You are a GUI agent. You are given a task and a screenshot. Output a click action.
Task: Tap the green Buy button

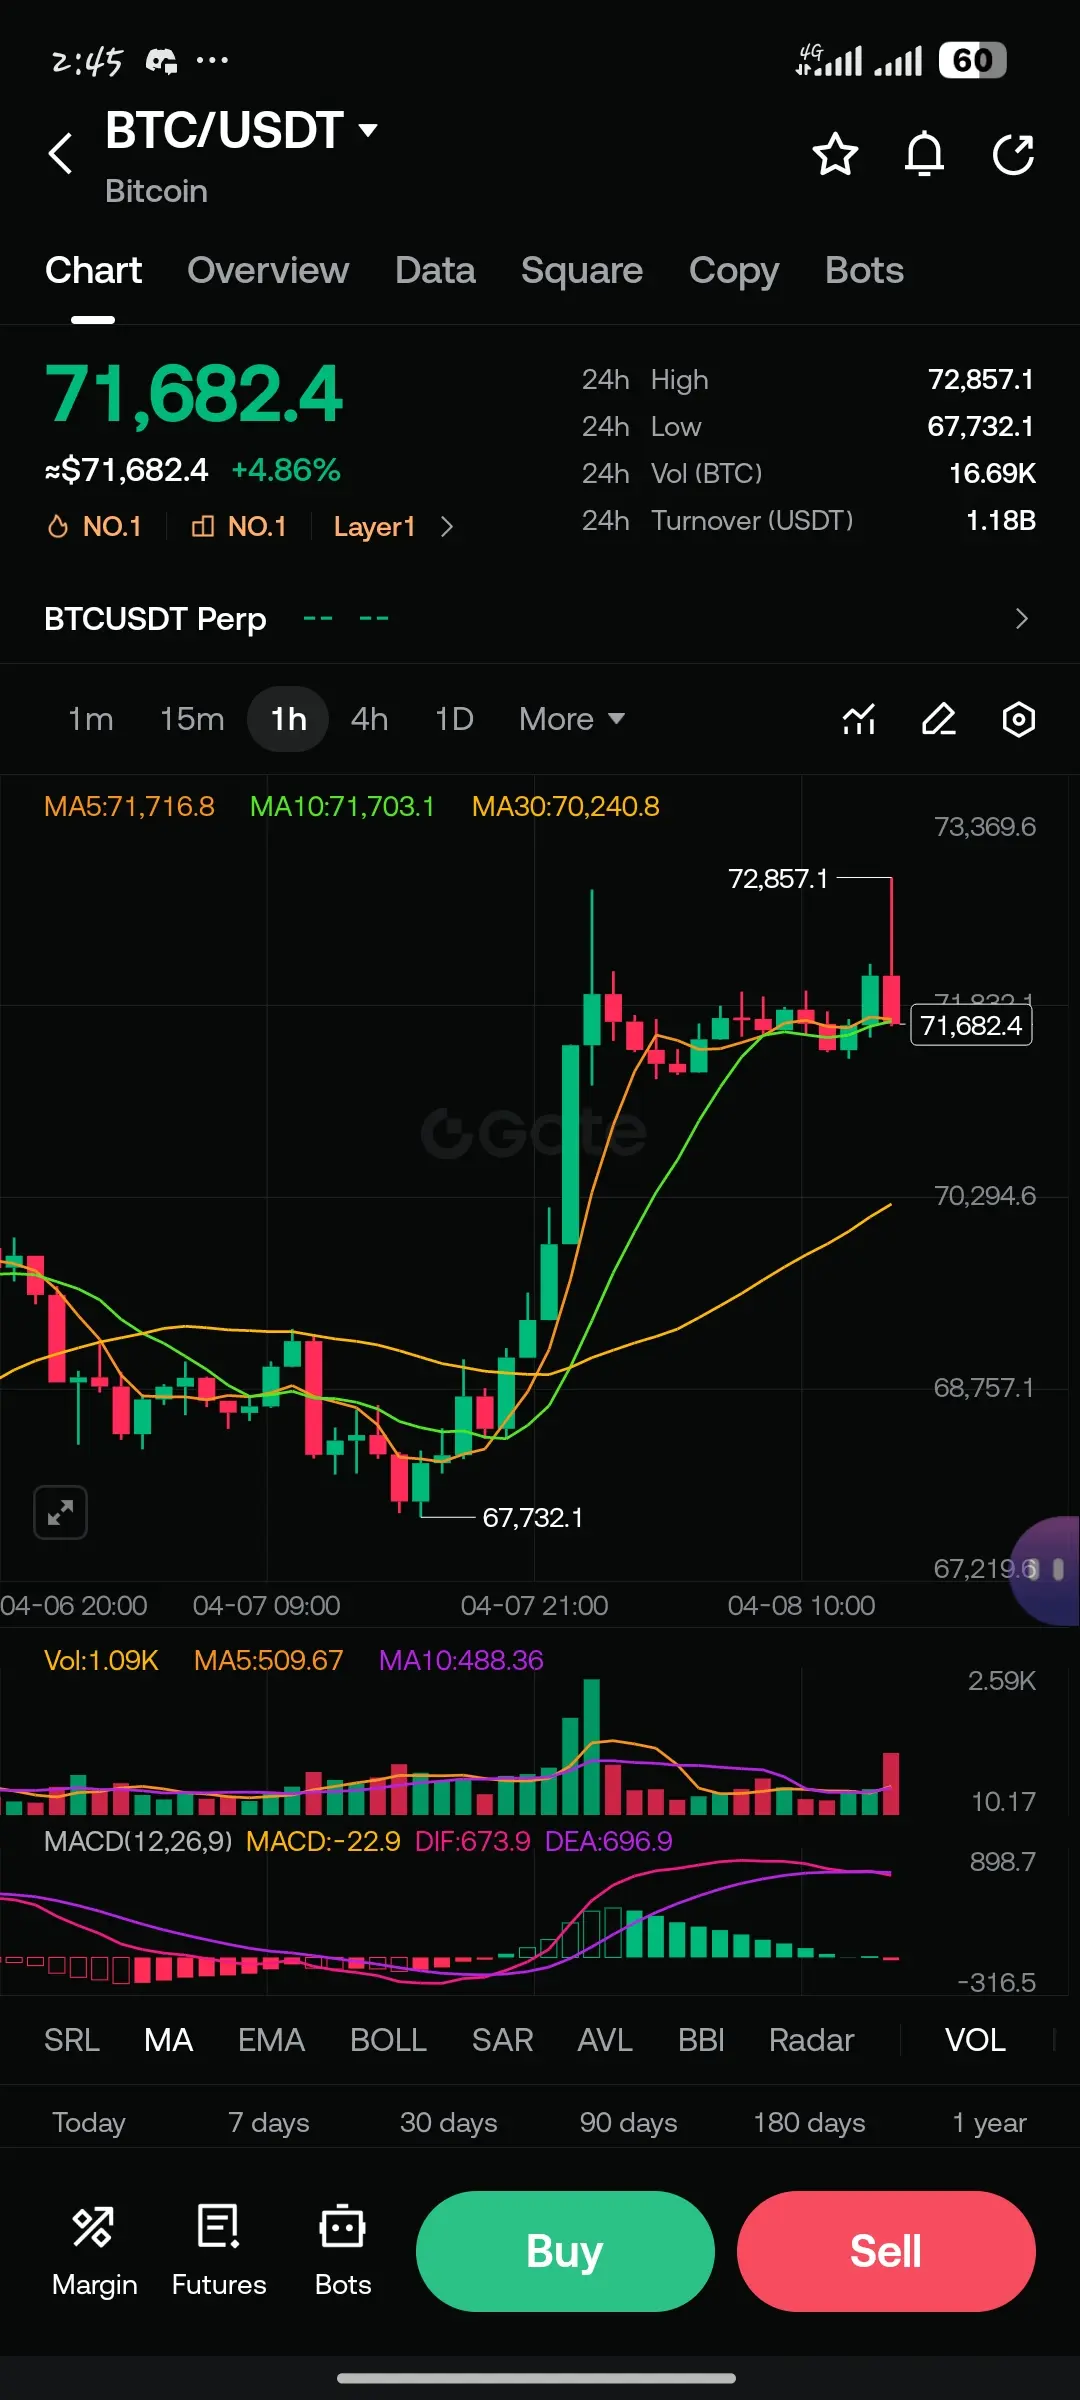(565, 2251)
